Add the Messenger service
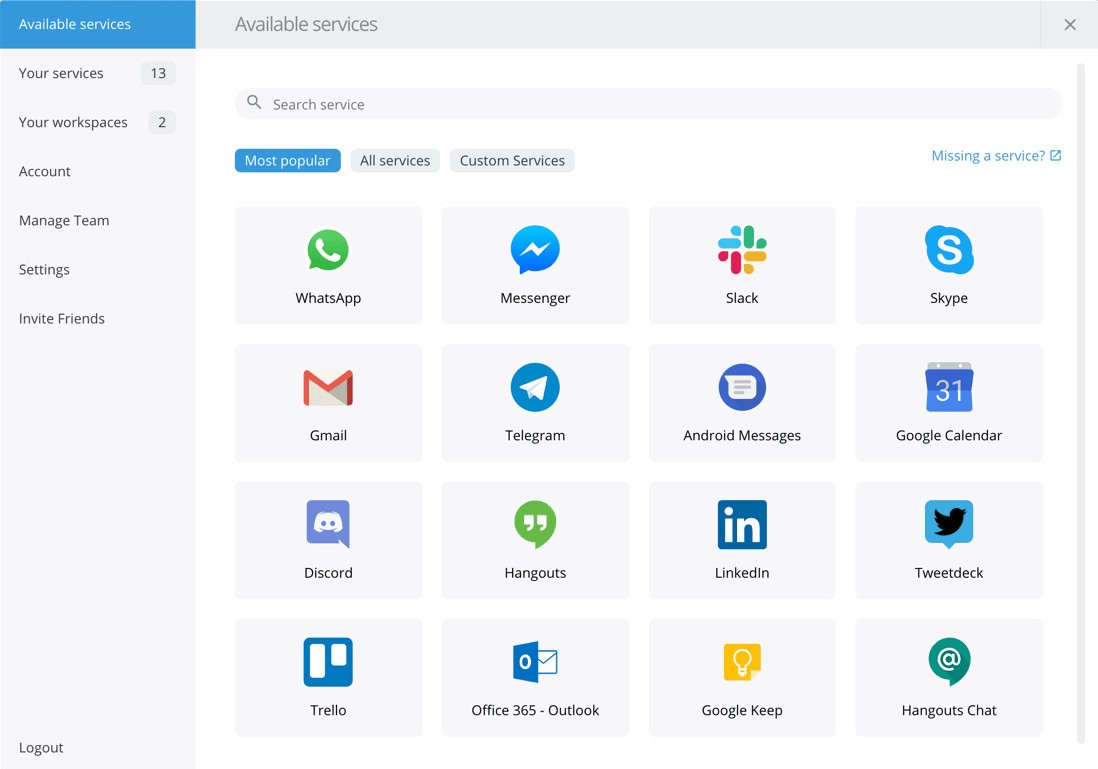This screenshot has height=769, width=1098. 535,265
